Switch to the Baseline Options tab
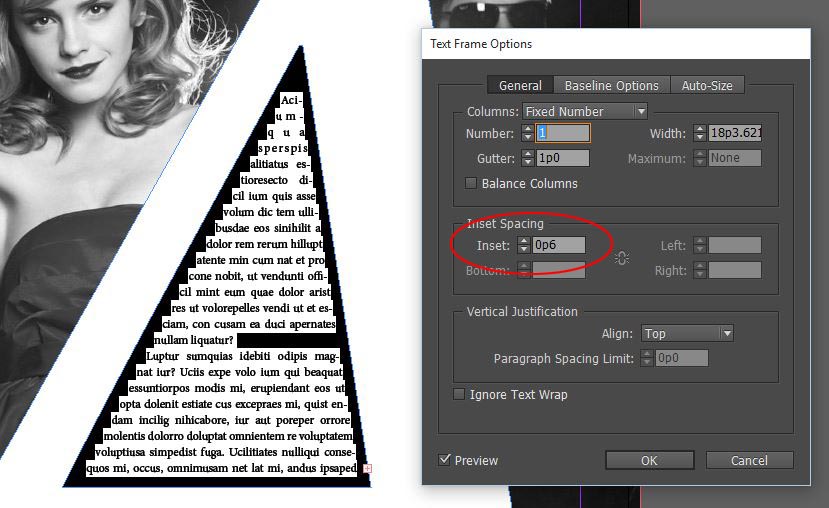 [x=611, y=86]
